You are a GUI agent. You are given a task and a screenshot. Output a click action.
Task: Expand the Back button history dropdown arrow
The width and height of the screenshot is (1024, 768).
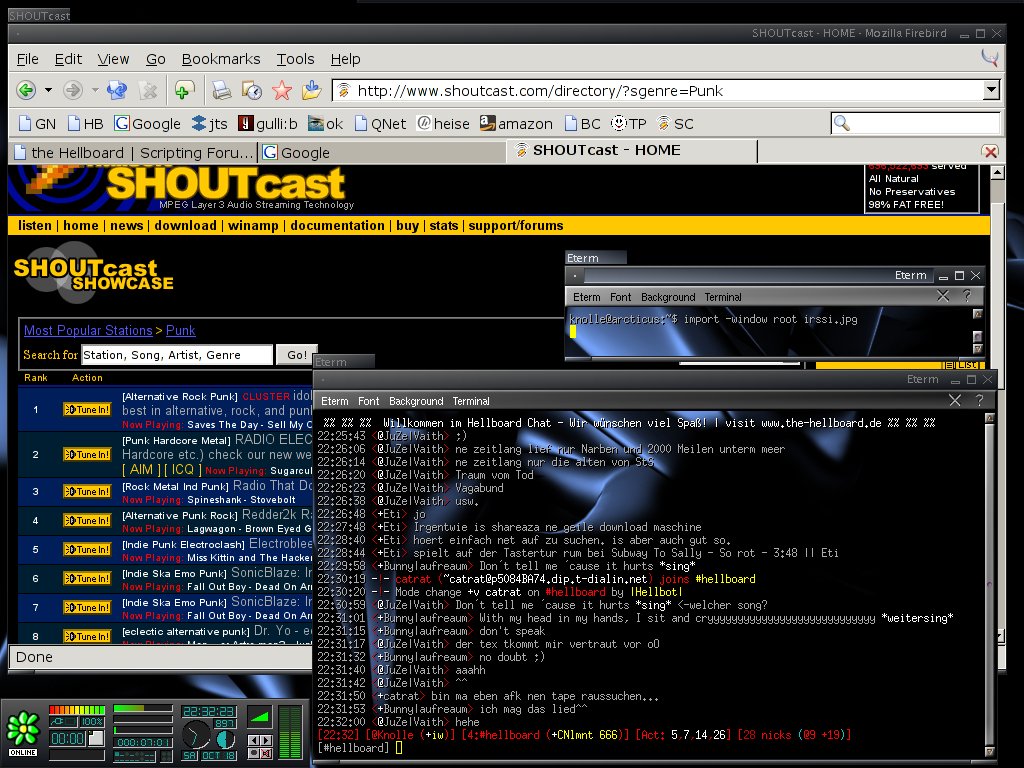[x=48, y=91]
